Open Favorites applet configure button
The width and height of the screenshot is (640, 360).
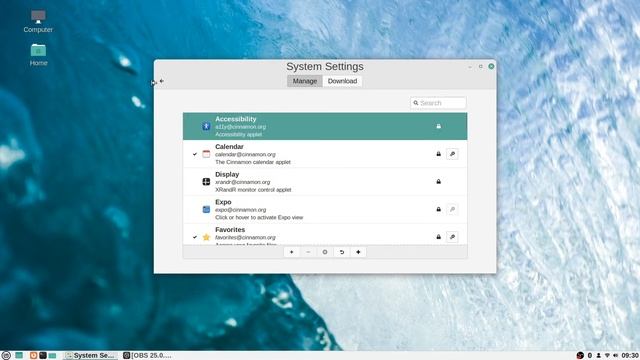tap(452, 237)
